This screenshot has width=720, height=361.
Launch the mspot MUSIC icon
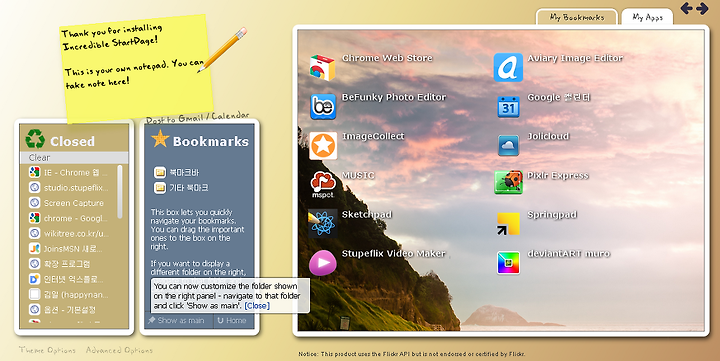click(x=323, y=185)
